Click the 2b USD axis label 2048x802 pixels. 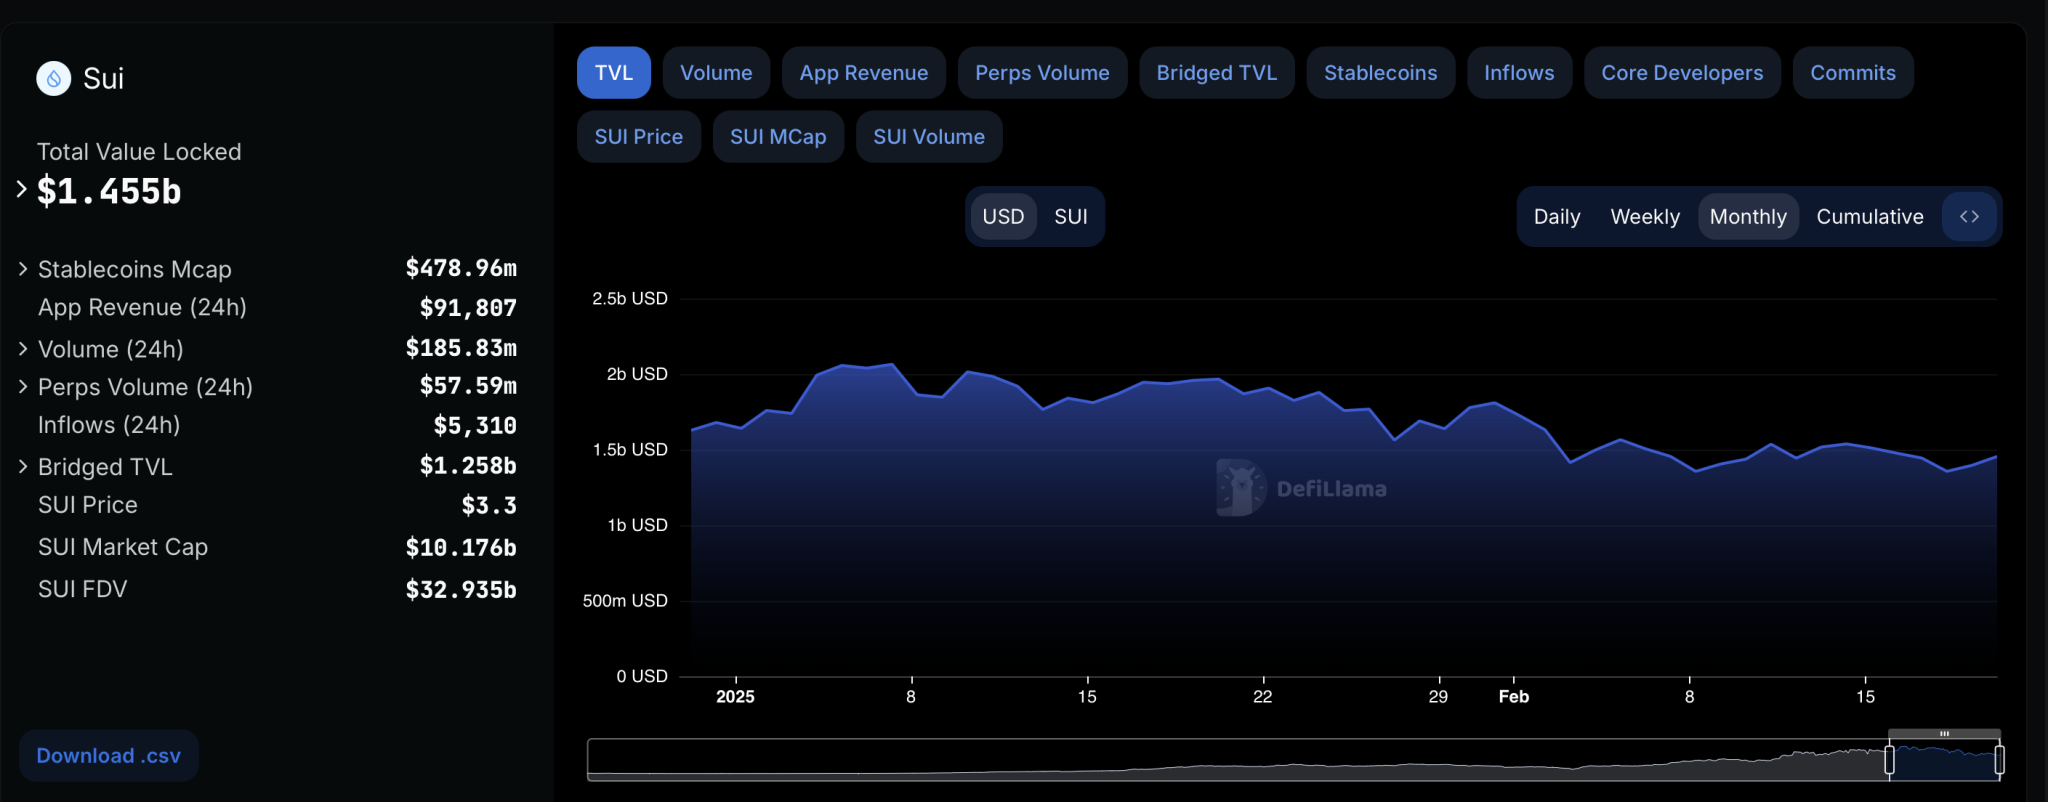(x=637, y=374)
